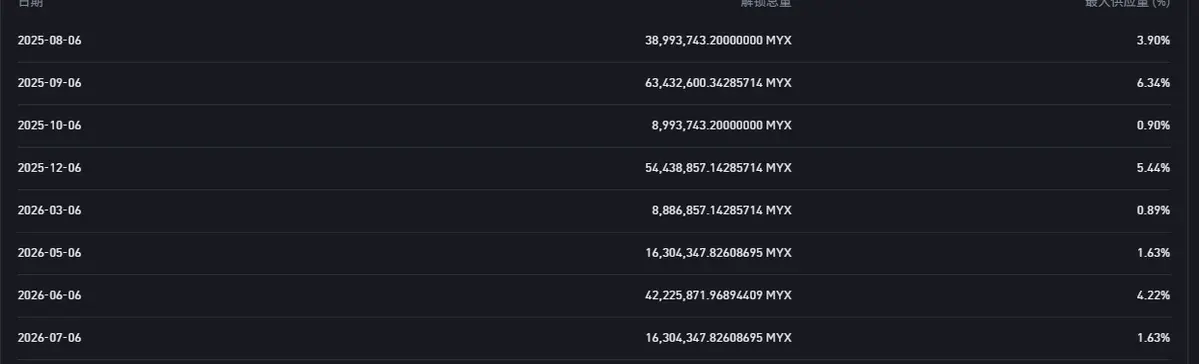Click the 8,993,743.20000000 MYX amount
This screenshot has width=1199, height=364.
pyautogui.click(x=722, y=125)
